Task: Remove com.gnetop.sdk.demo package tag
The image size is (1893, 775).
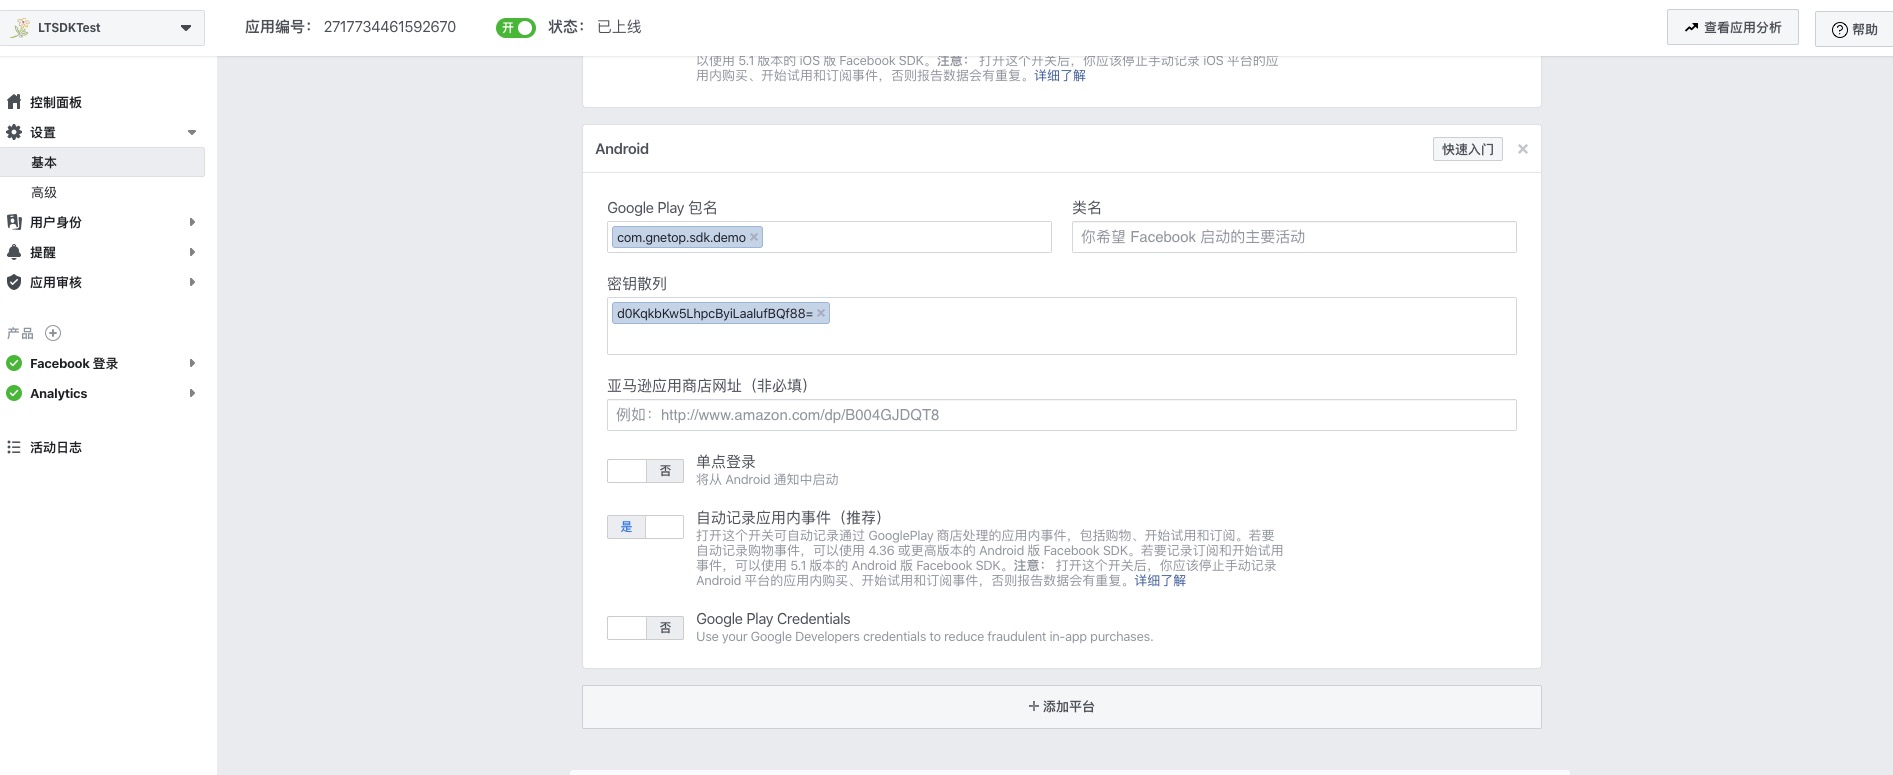Action: pyautogui.click(x=754, y=237)
